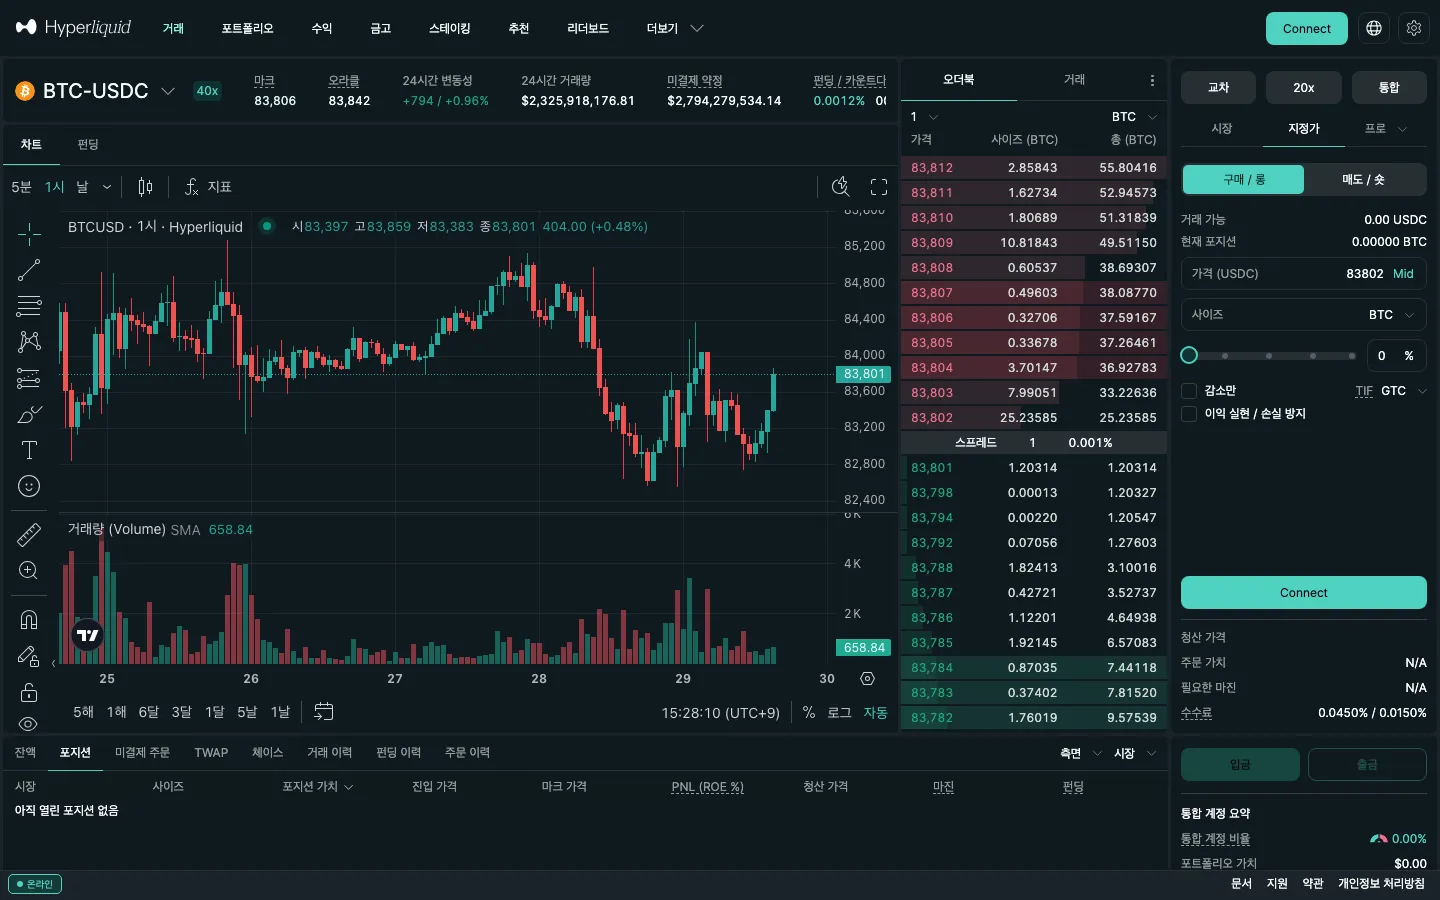Viewport: 1440px width, 900px height.
Task: Toggle chart fullscreen mode
Action: click(x=879, y=187)
